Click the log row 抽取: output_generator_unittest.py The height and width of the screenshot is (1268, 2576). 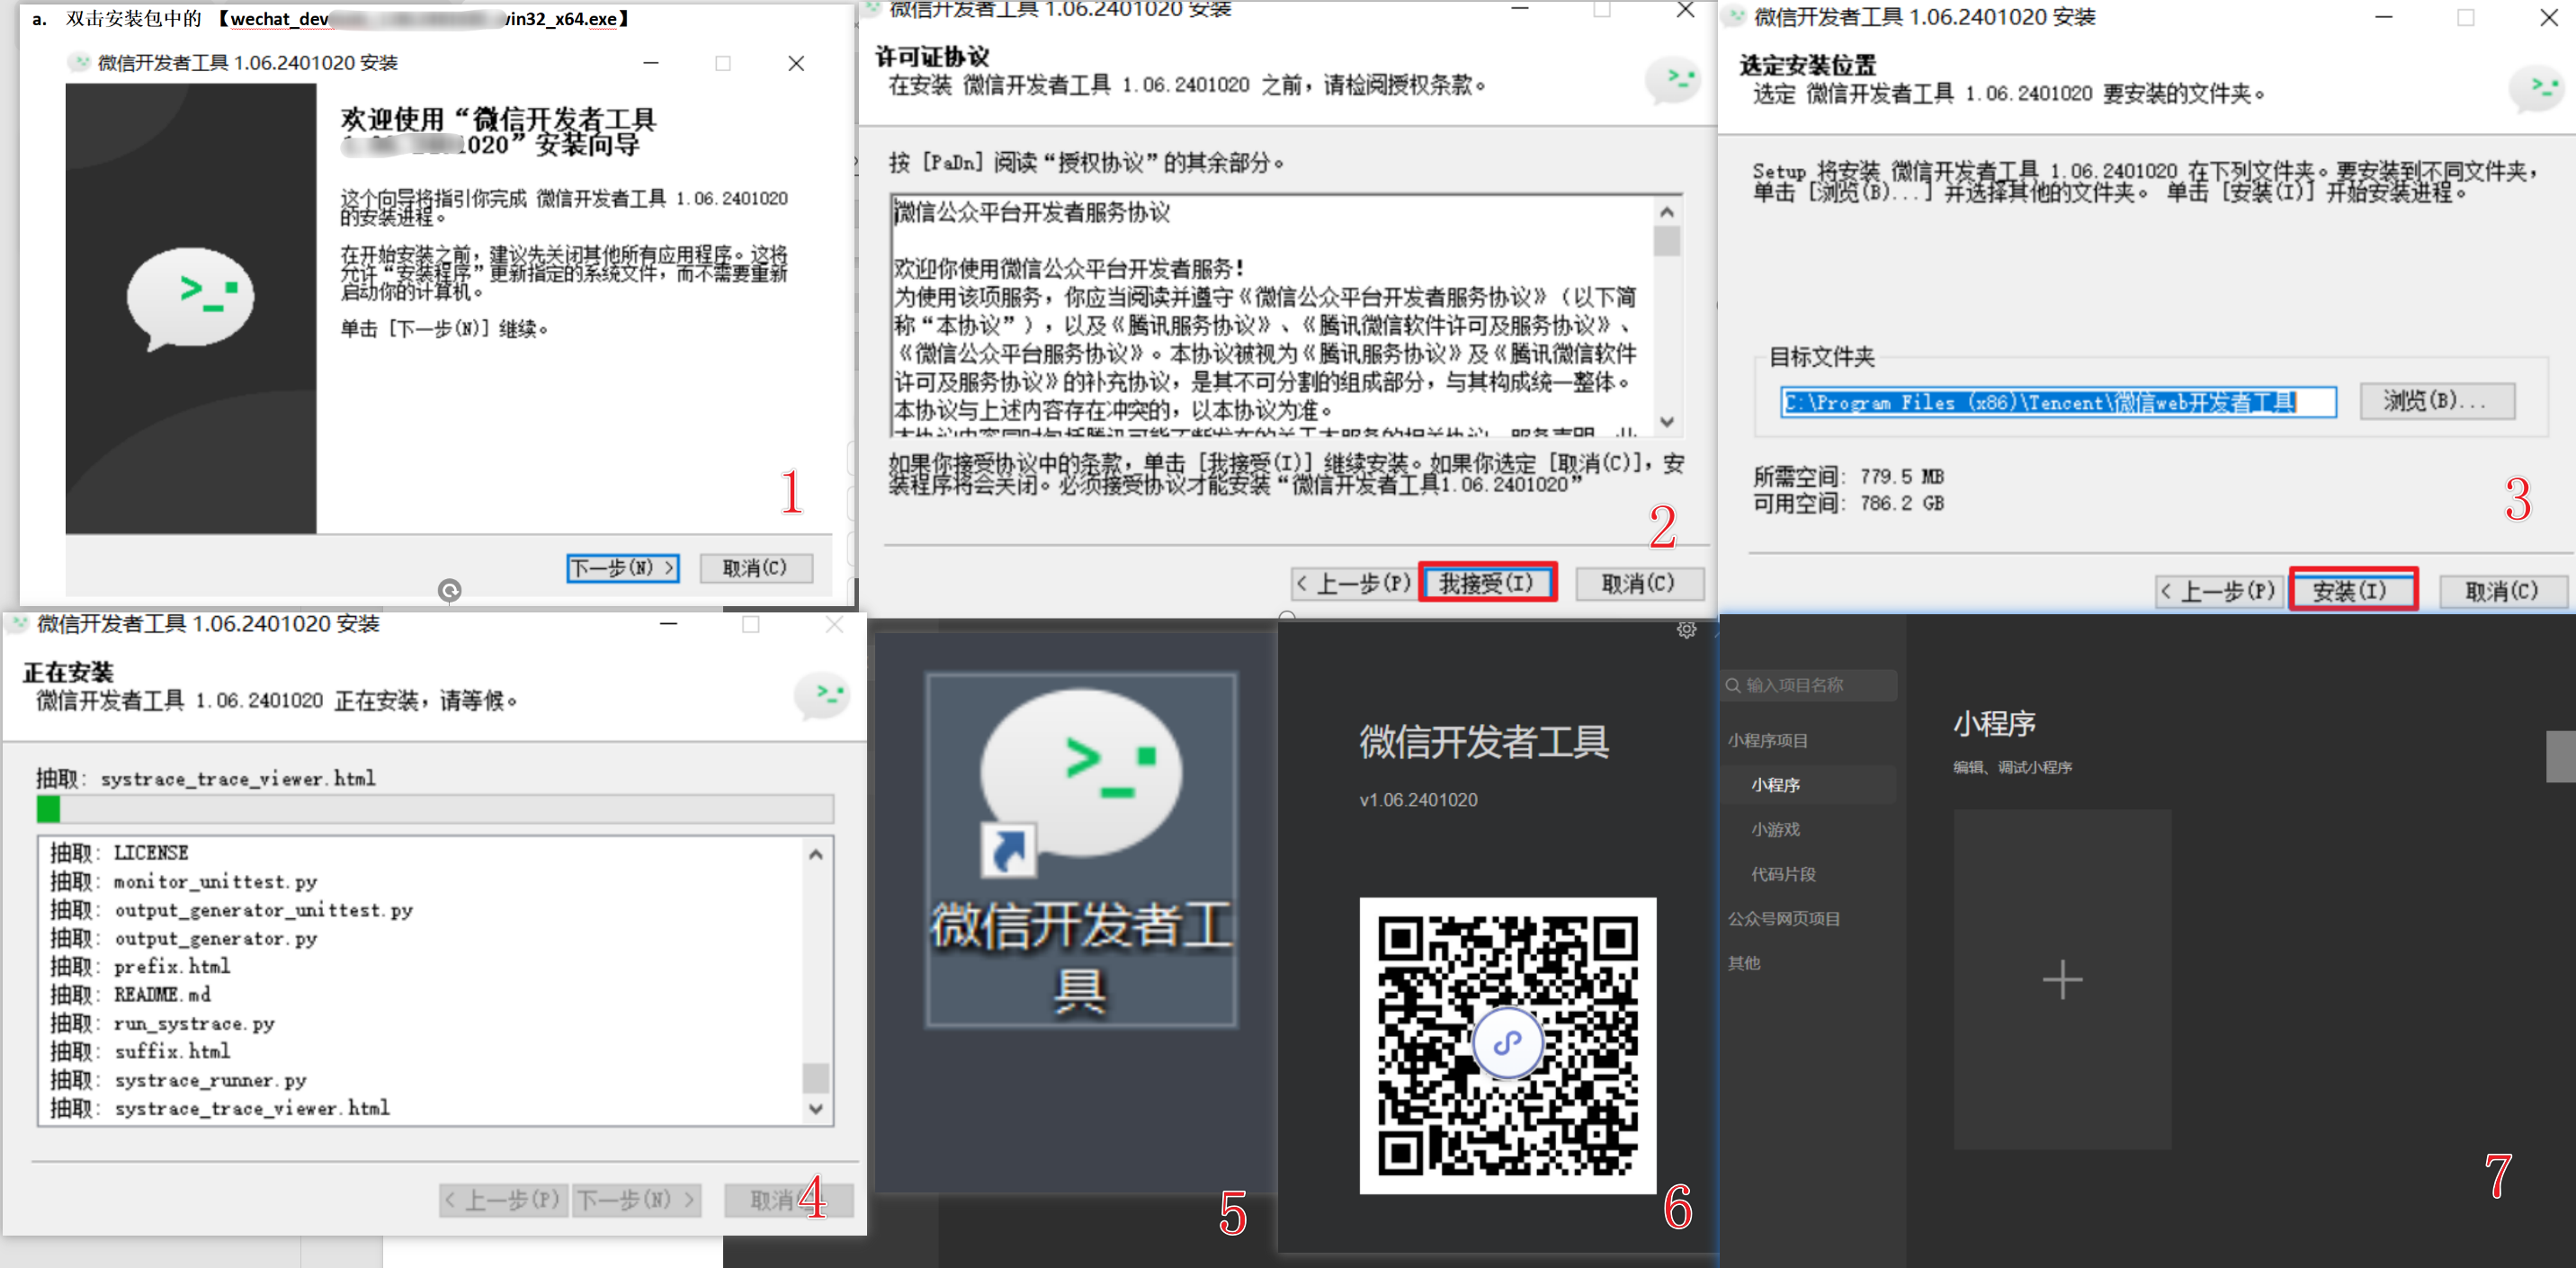232,910
